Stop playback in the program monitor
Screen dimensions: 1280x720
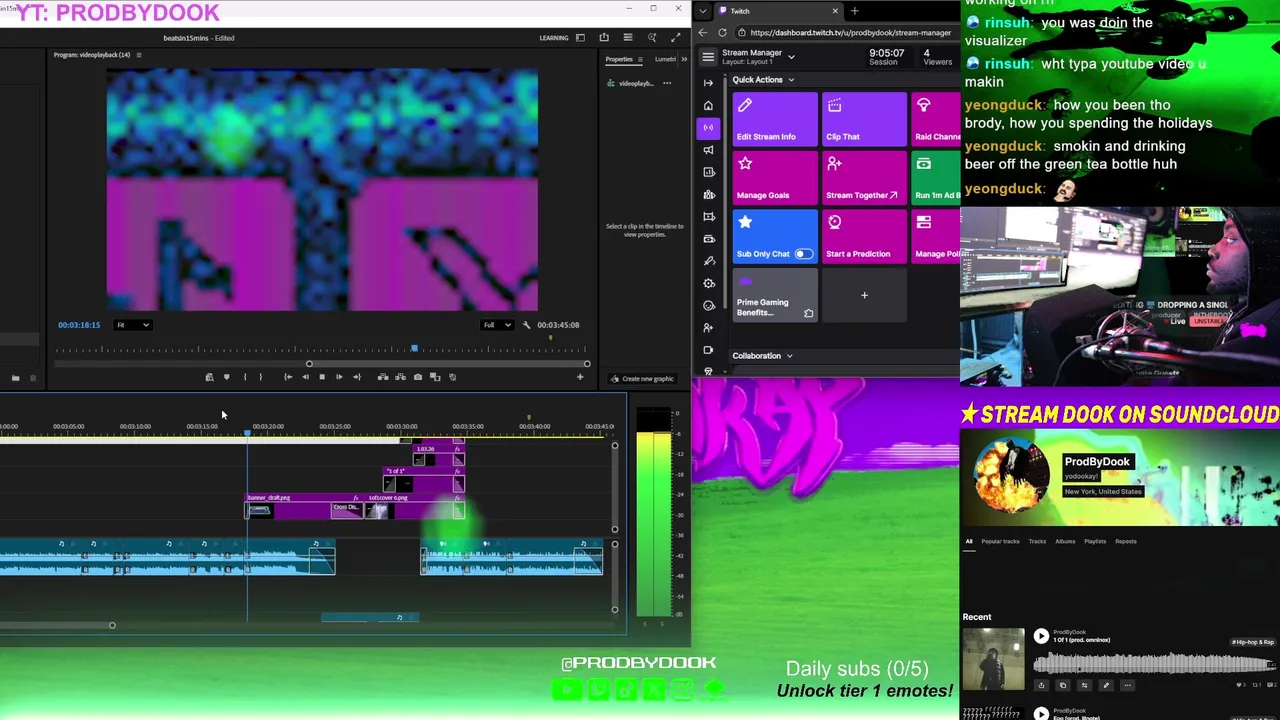[322, 377]
